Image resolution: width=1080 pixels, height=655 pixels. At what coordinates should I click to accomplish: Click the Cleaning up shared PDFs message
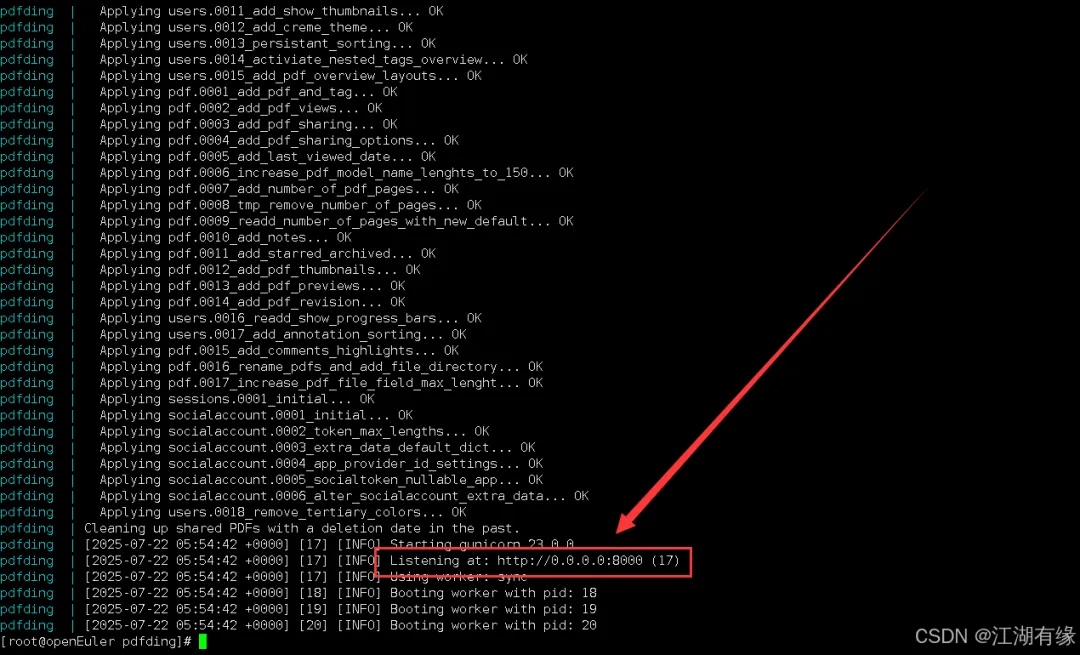point(302,528)
